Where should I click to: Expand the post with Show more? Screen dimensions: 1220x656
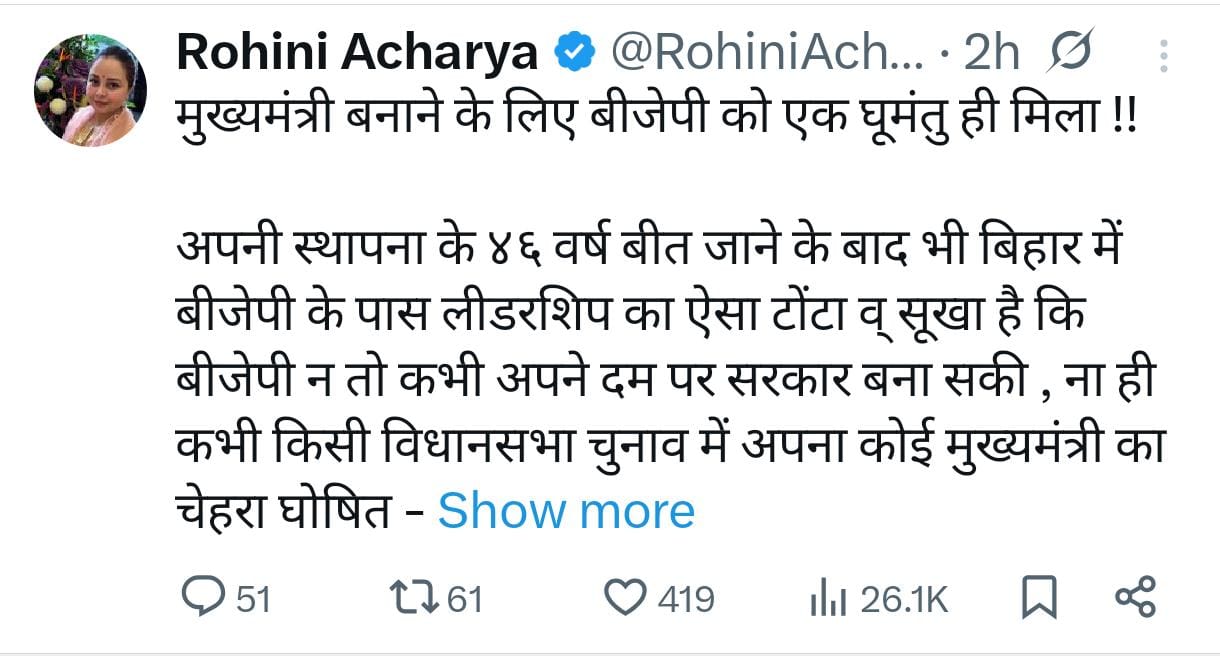point(566,512)
